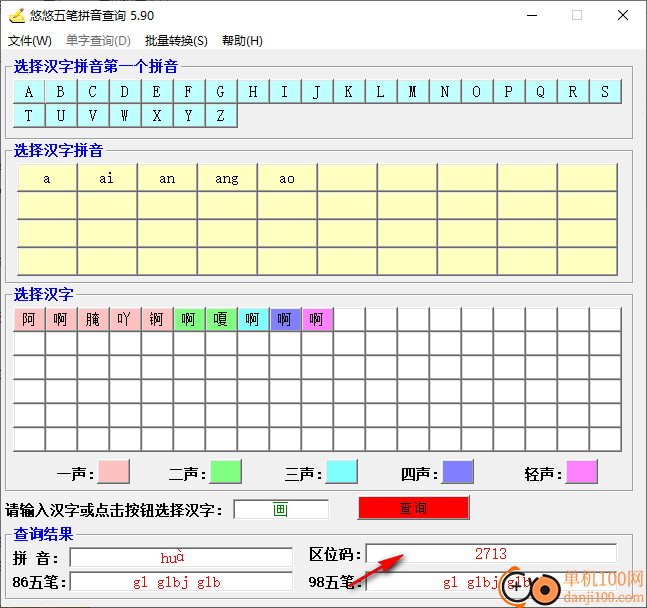Choose the cyan third-tone 啊 character

tap(253, 319)
